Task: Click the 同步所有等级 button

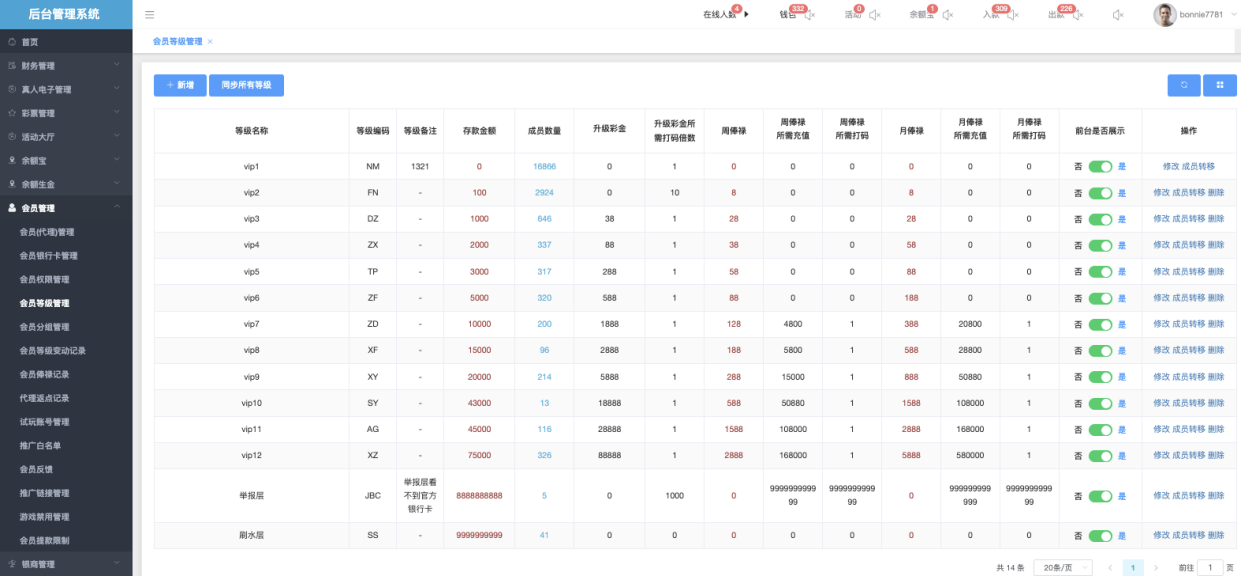Action: click(246, 85)
